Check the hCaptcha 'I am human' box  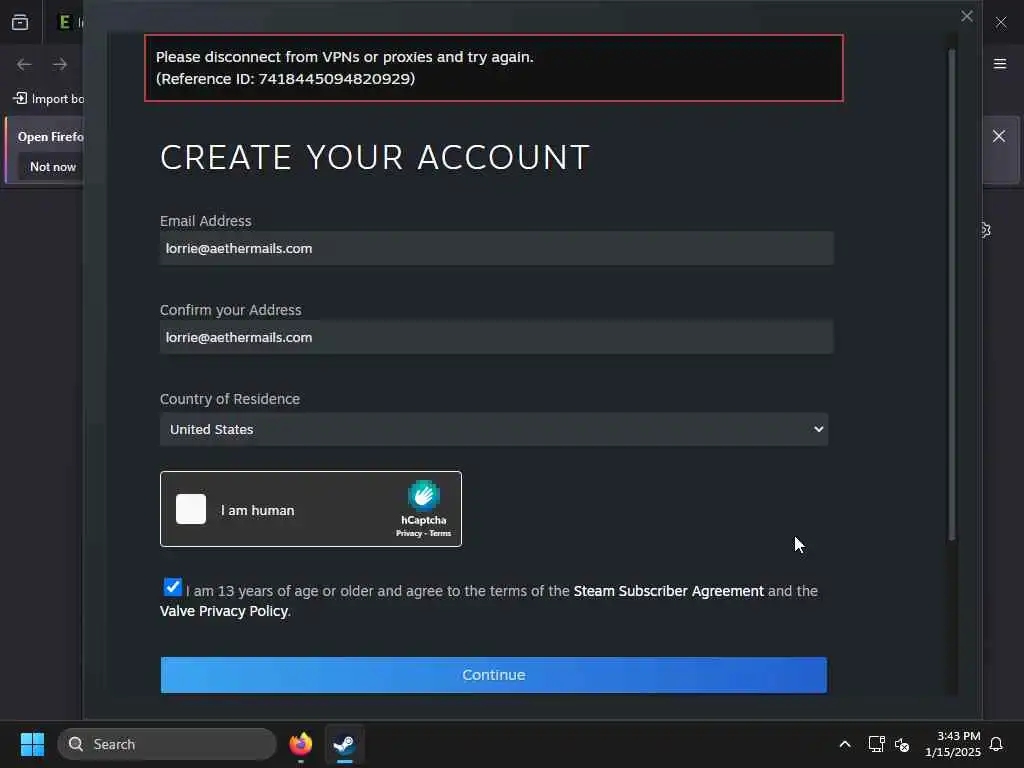pyautogui.click(x=191, y=509)
